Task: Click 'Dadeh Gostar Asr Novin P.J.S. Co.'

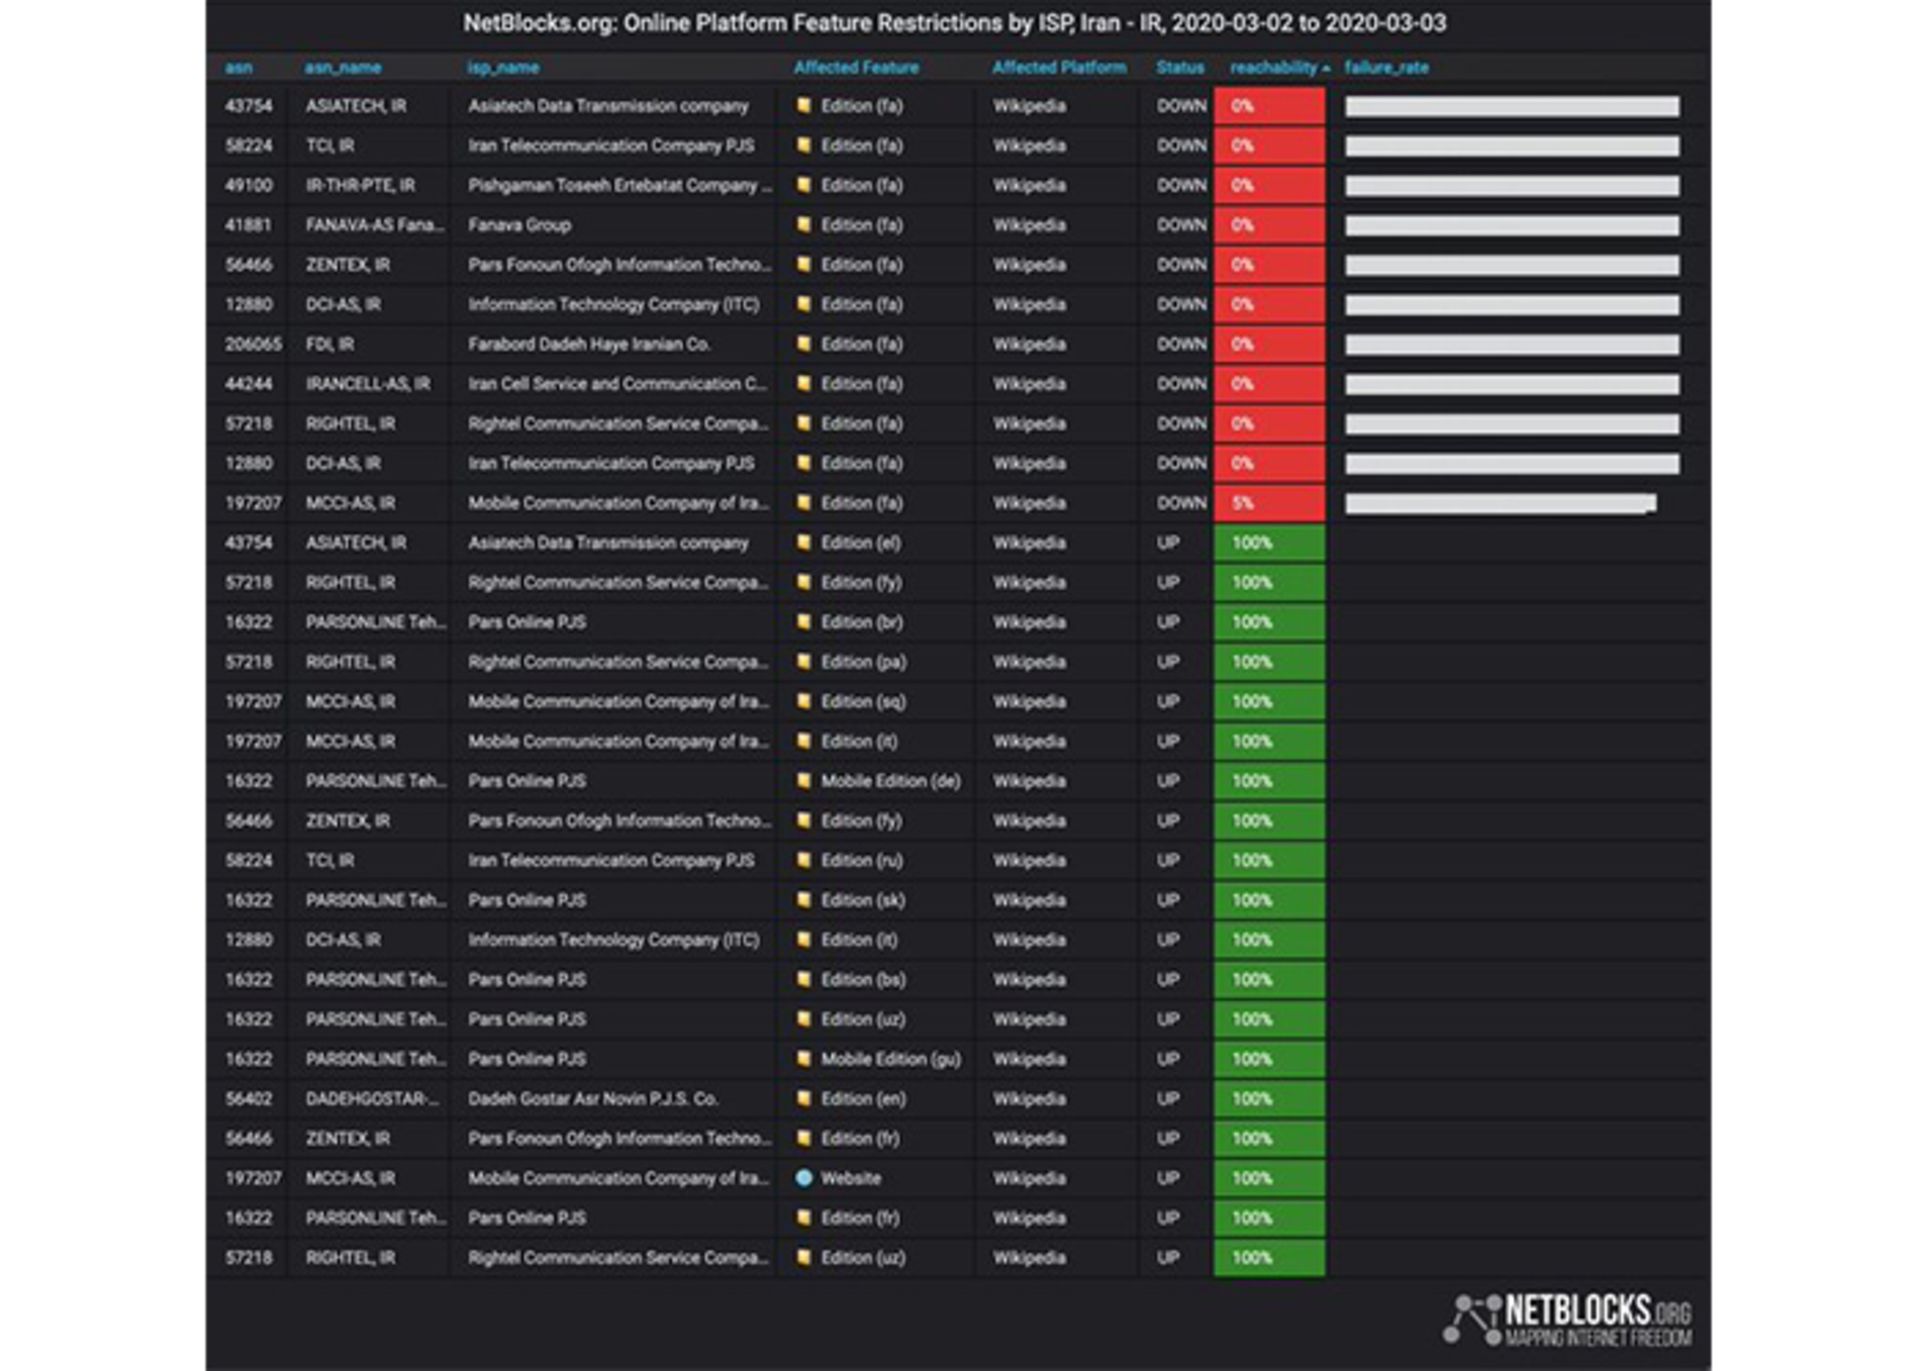Action: tap(593, 1098)
